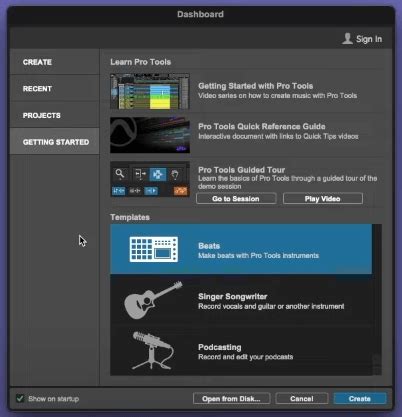Select the Beats template drum machine icon
The height and width of the screenshot is (417, 402).
click(x=154, y=249)
